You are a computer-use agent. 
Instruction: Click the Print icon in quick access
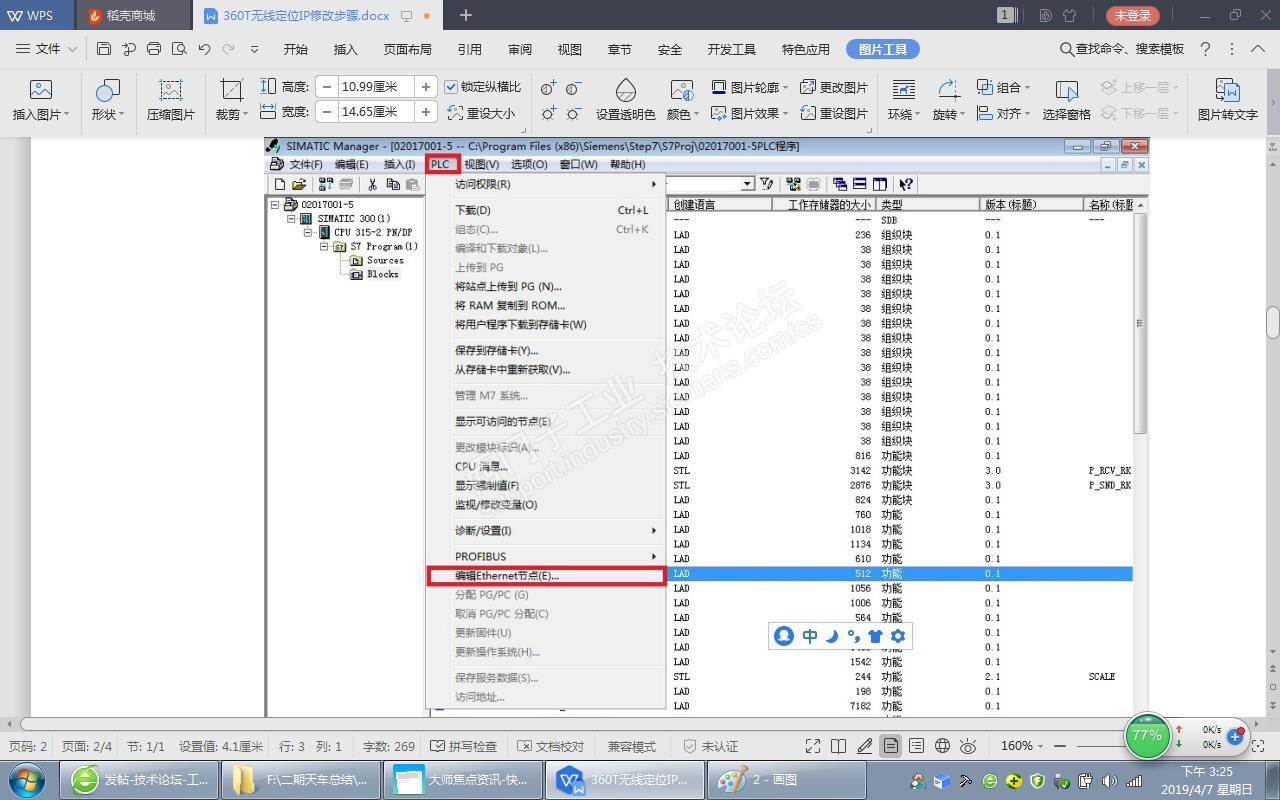(x=154, y=49)
